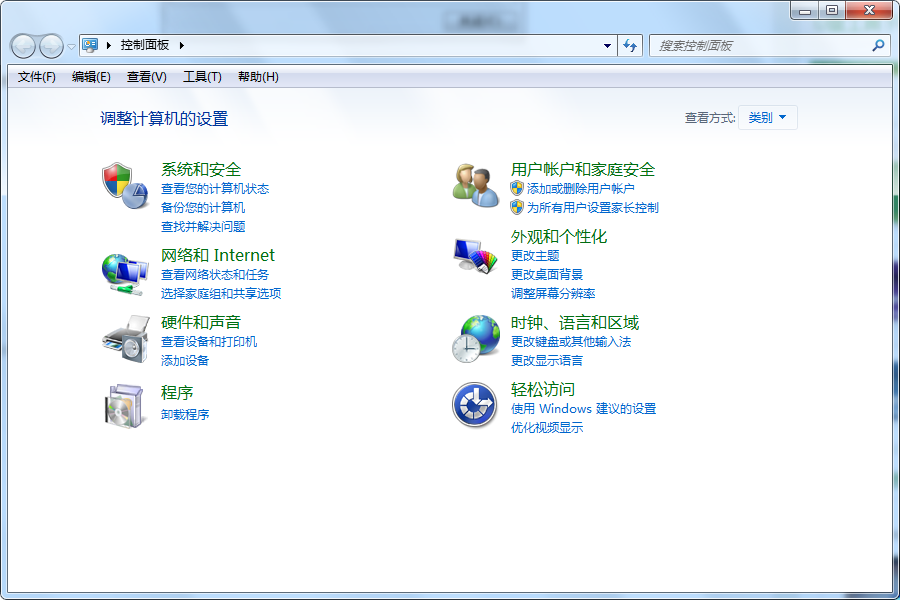Open the Programs disc box icon

coord(124,405)
